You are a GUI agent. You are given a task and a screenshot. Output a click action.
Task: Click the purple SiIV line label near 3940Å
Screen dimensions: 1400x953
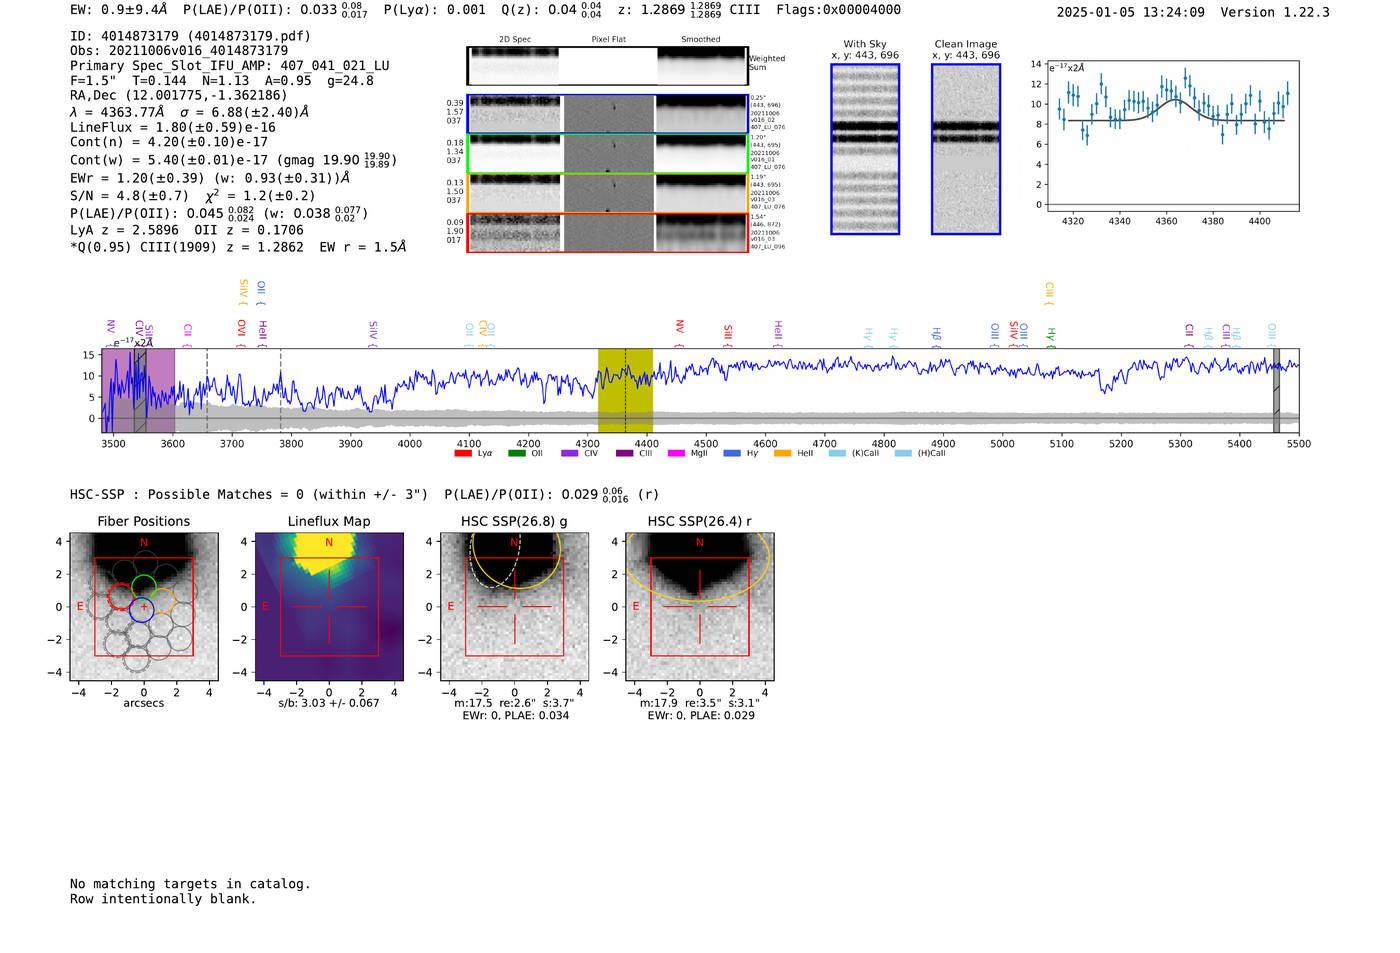tap(372, 333)
